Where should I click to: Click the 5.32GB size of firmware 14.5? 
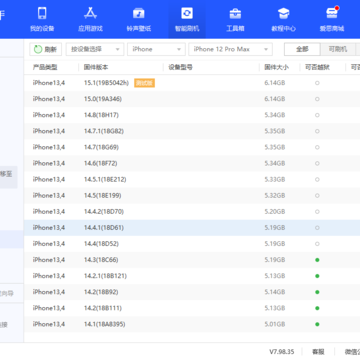(x=275, y=195)
